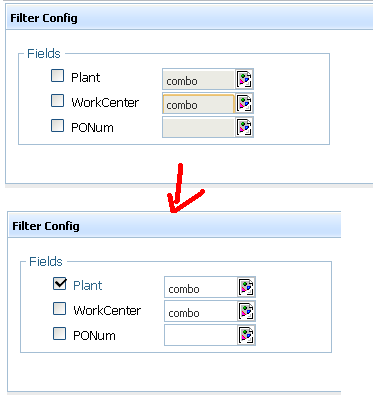The height and width of the screenshot is (395, 373).
Task: Tick the WorkCenter checkbox in bottom panel
Action: point(59,309)
